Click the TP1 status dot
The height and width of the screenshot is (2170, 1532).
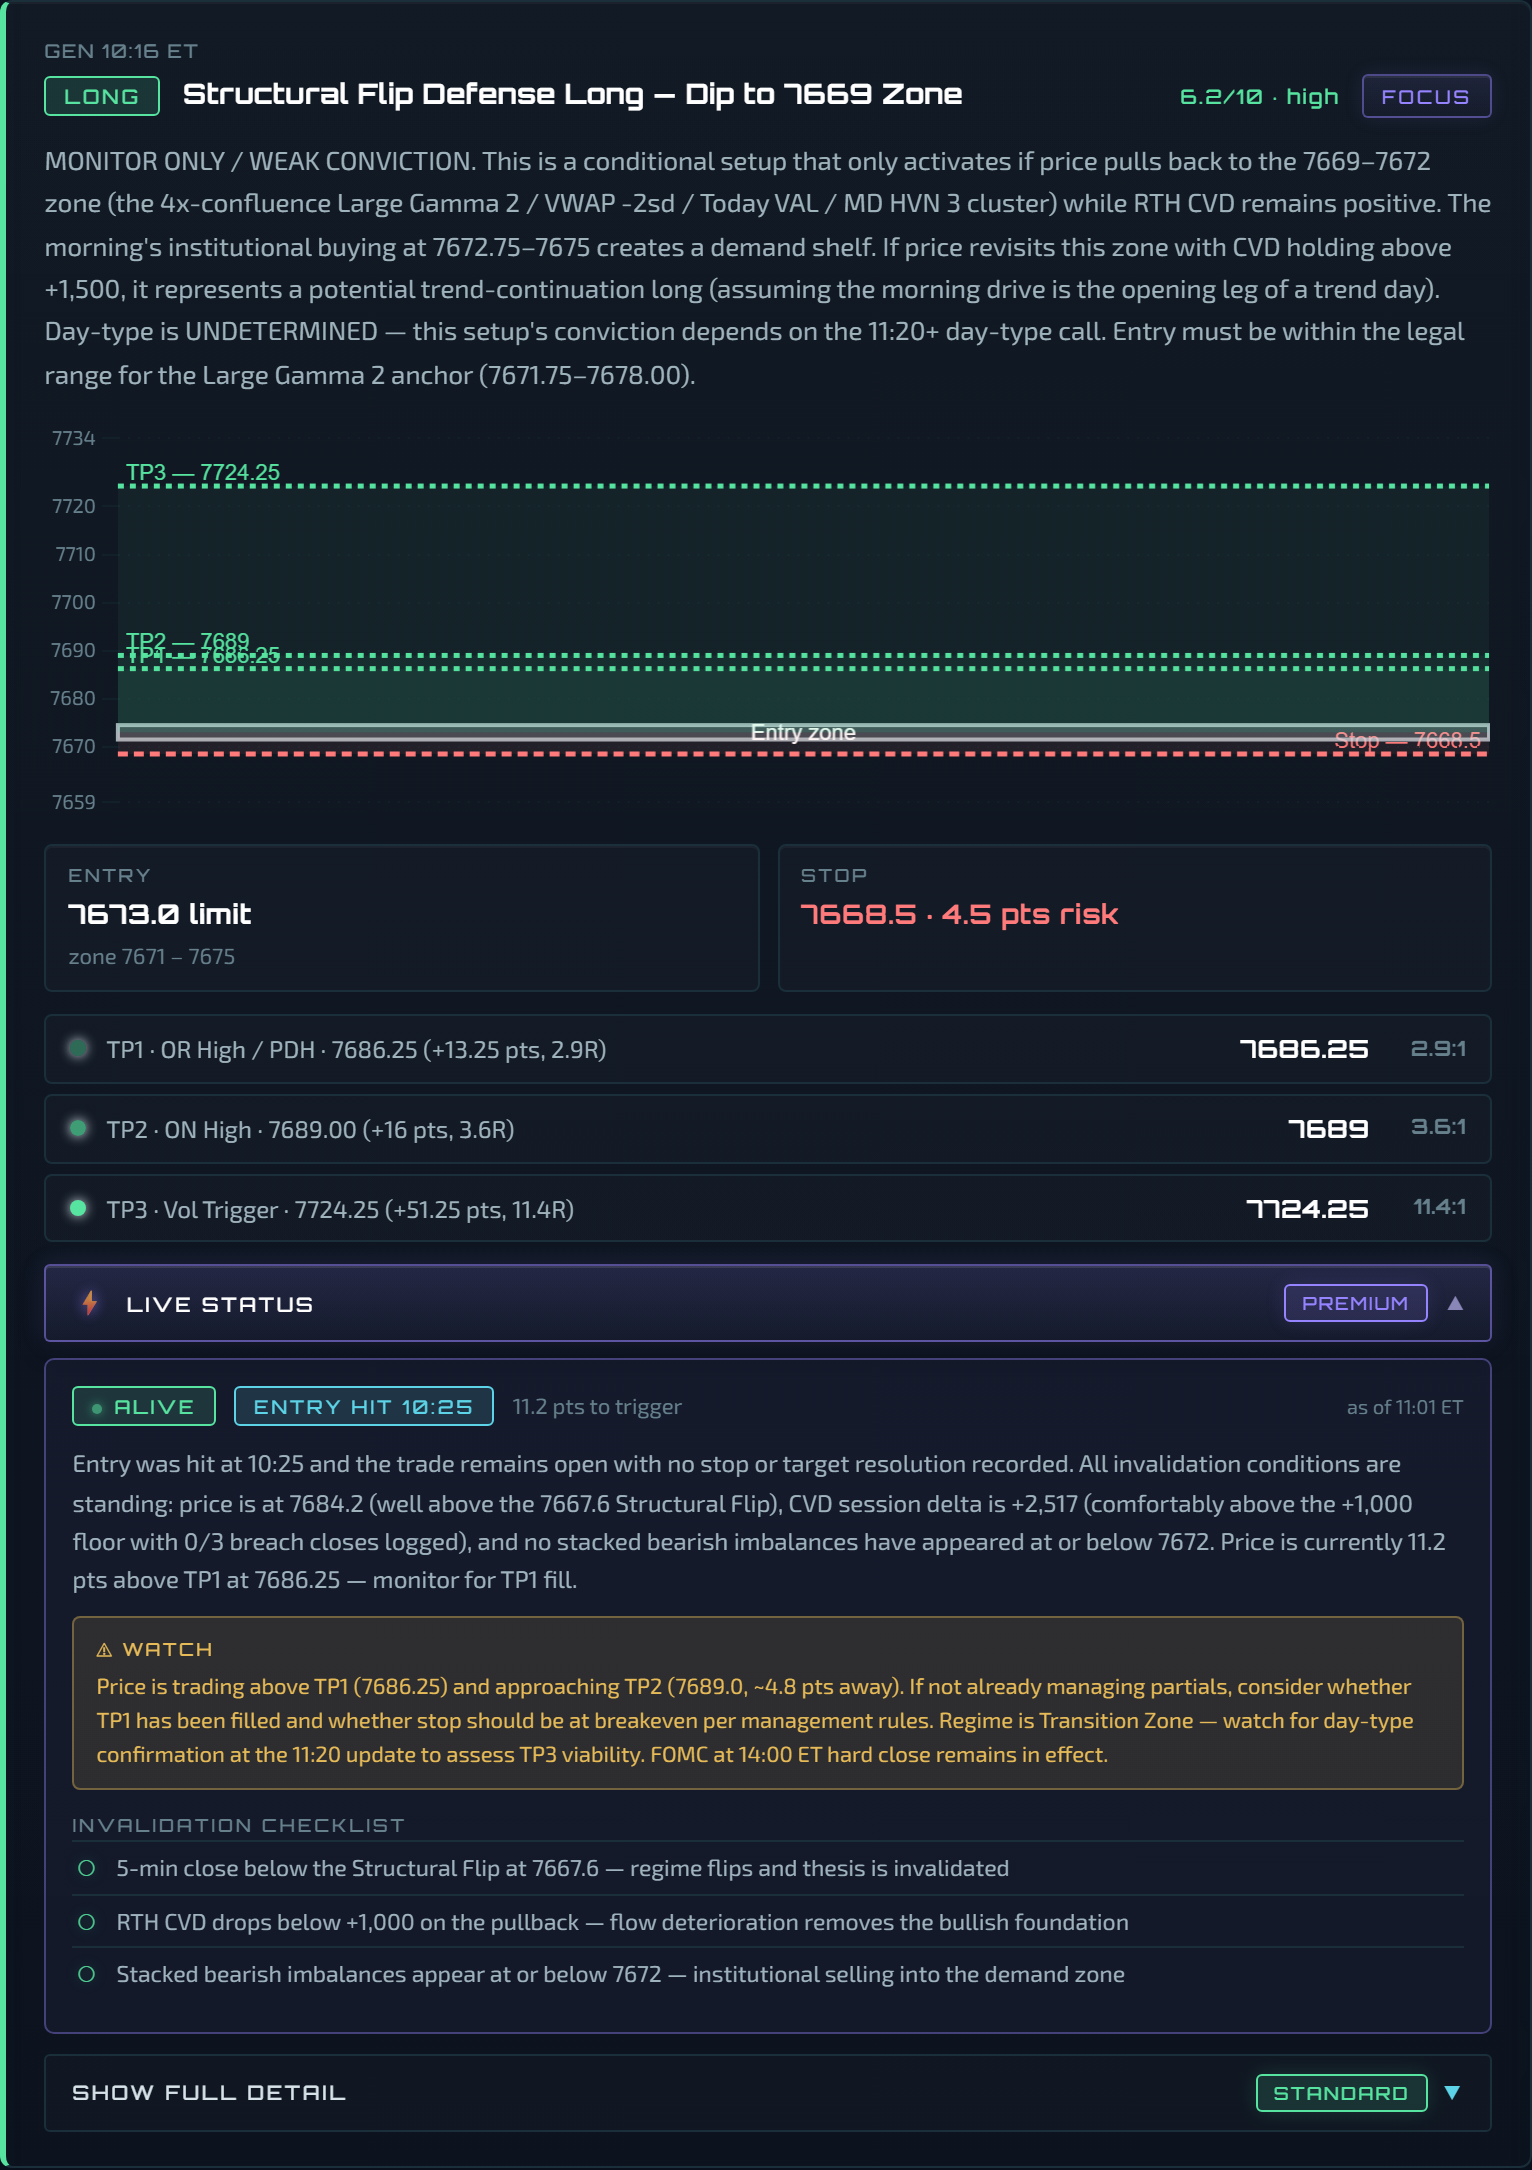point(78,1048)
